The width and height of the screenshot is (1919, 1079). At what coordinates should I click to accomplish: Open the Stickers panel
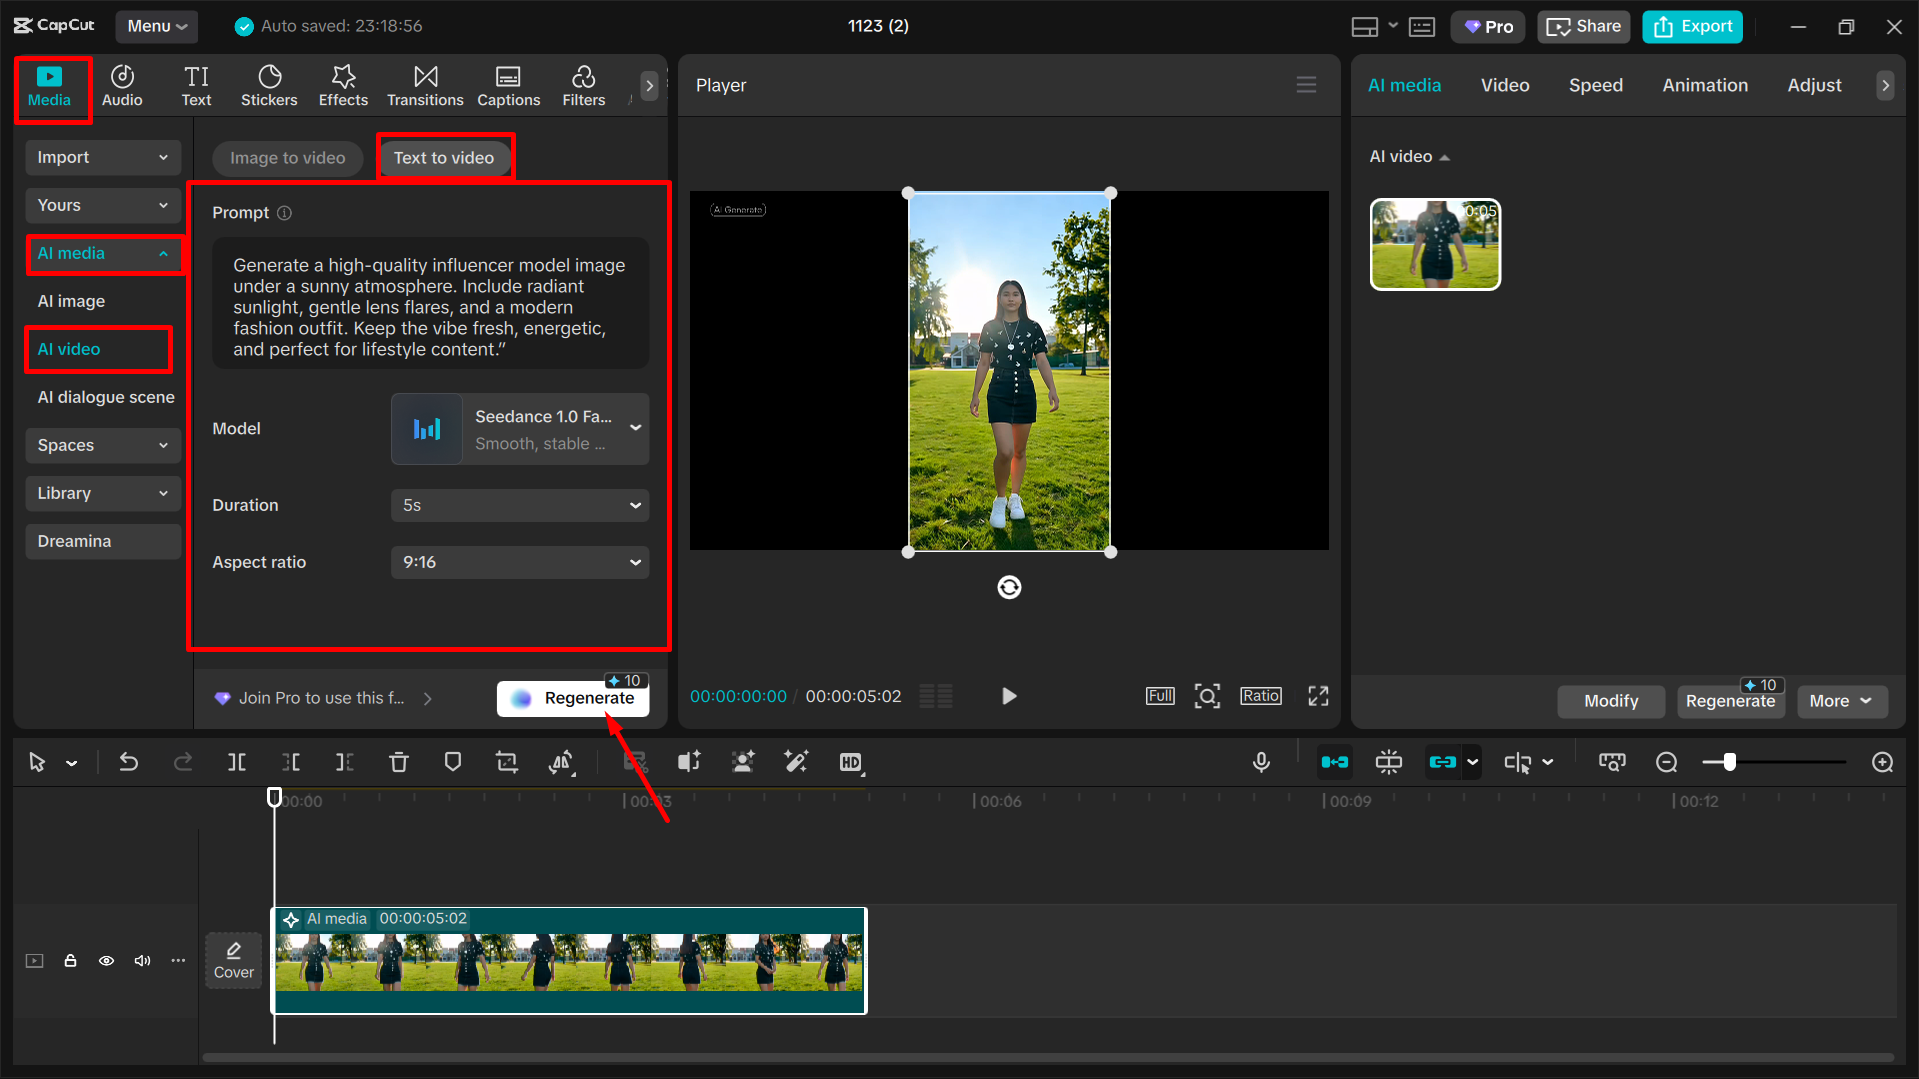click(269, 85)
